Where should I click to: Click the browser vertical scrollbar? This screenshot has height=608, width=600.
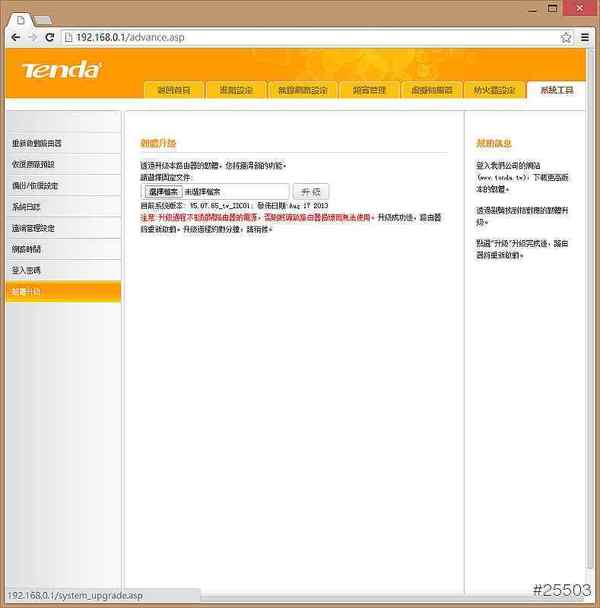[x=590, y=310]
